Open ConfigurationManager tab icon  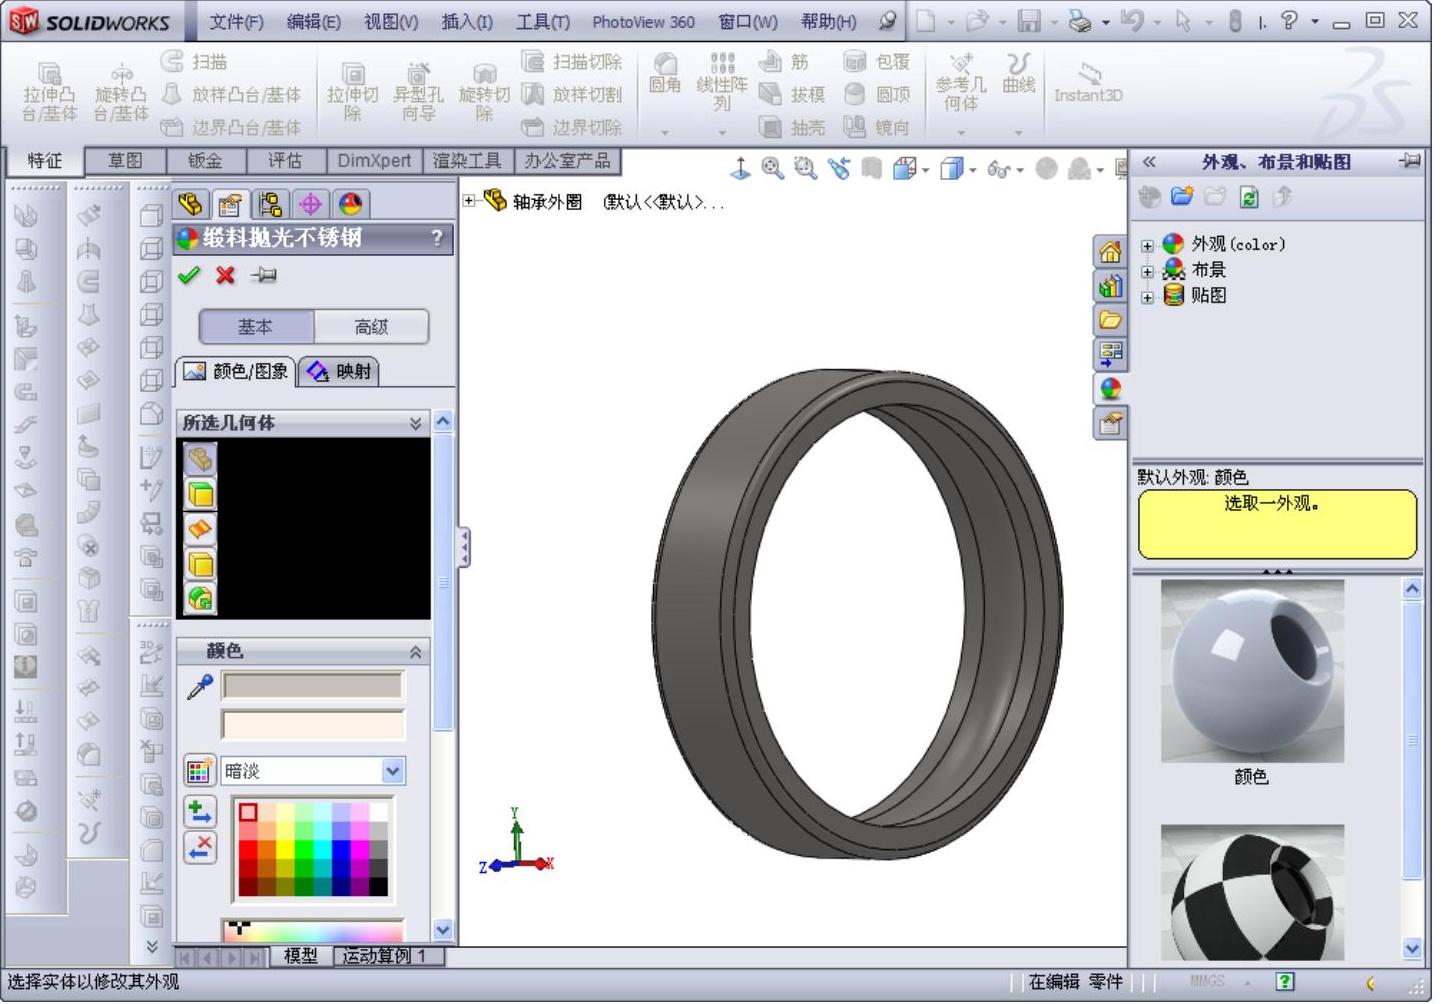click(x=270, y=204)
